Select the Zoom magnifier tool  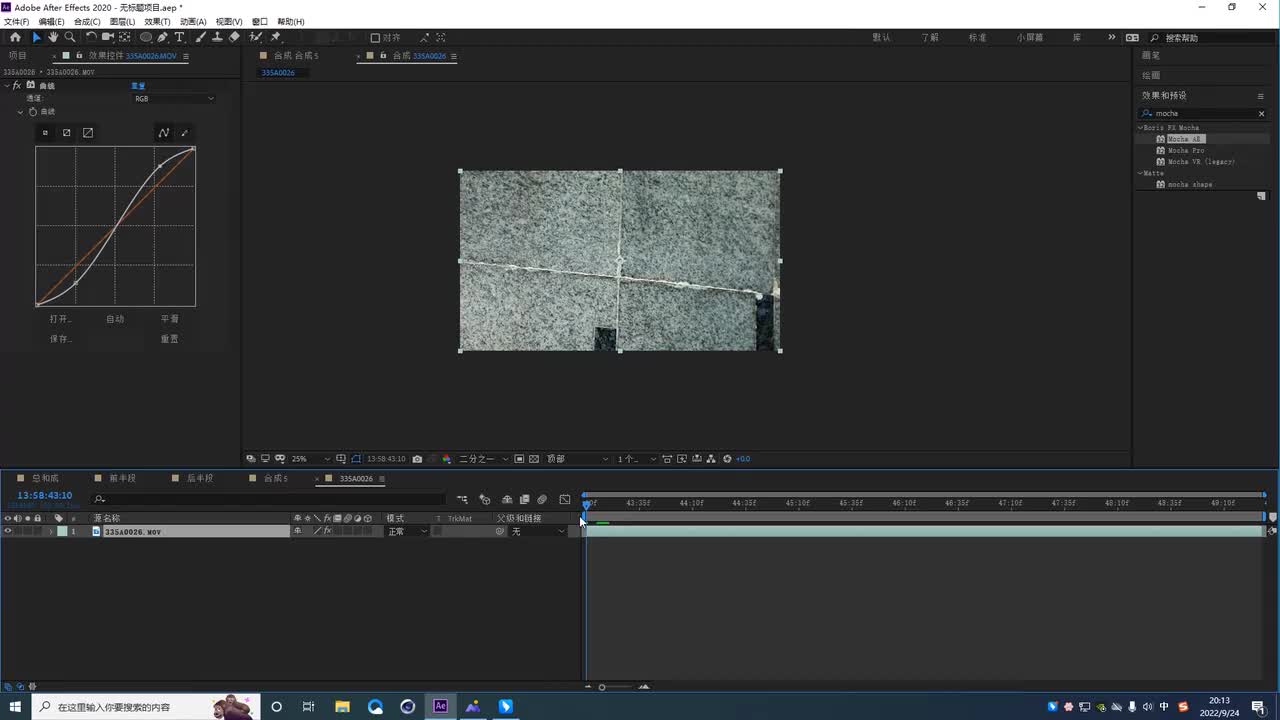coord(70,37)
